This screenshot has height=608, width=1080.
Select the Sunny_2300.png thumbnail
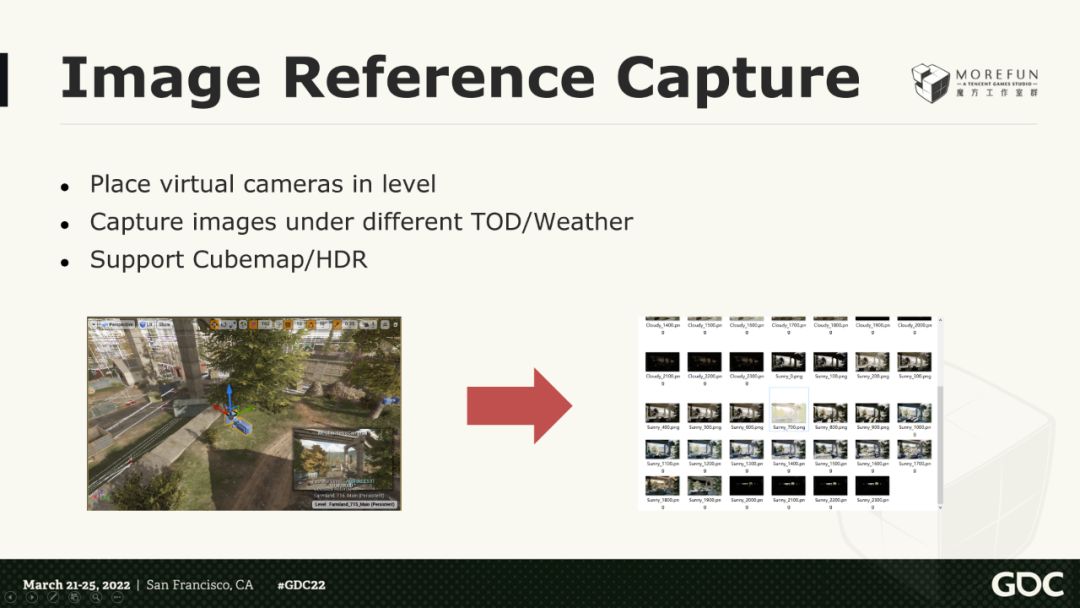click(871, 486)
